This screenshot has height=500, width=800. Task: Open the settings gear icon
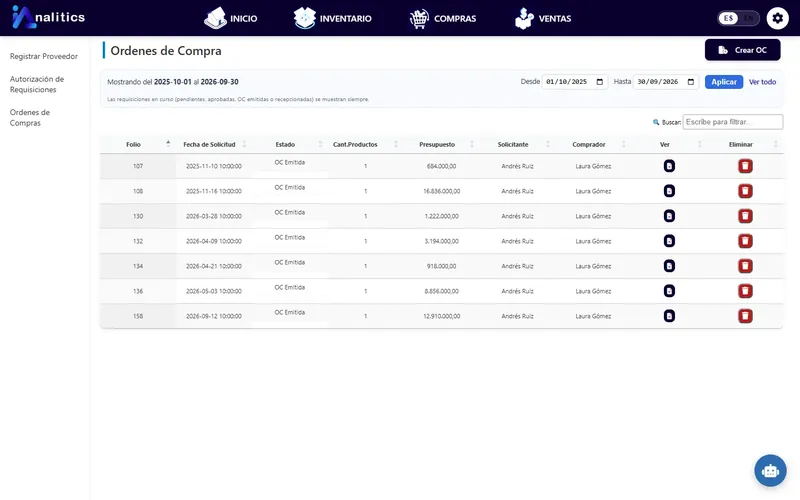(x=777, y=18)
